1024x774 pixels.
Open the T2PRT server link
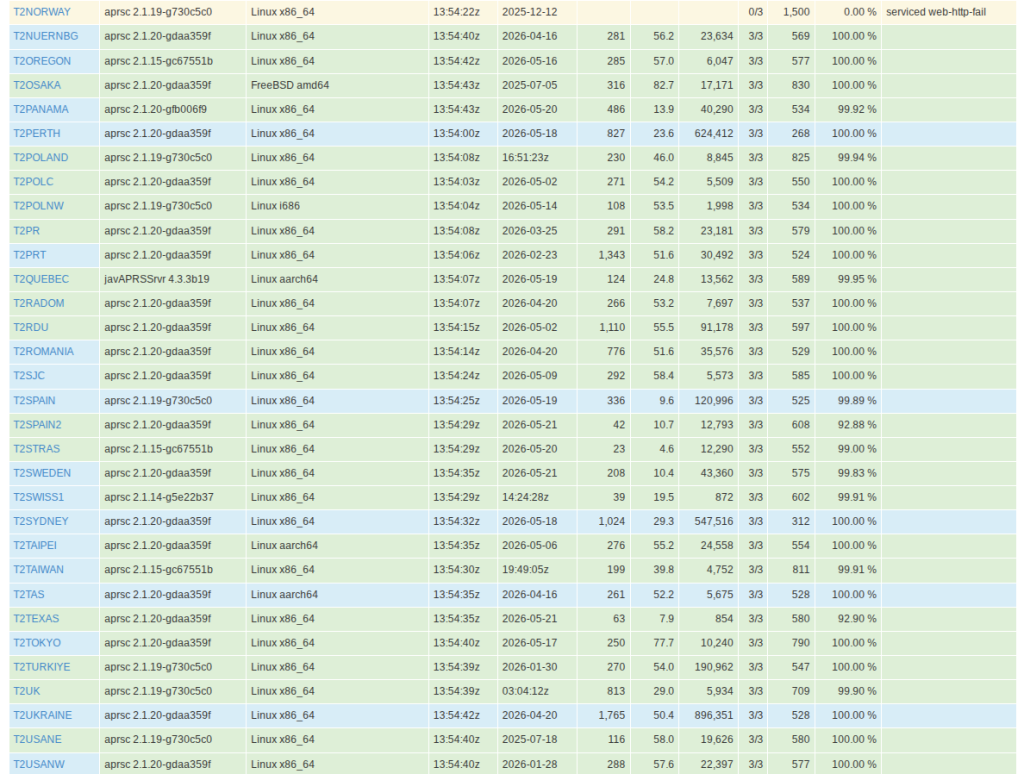[29, 255]
